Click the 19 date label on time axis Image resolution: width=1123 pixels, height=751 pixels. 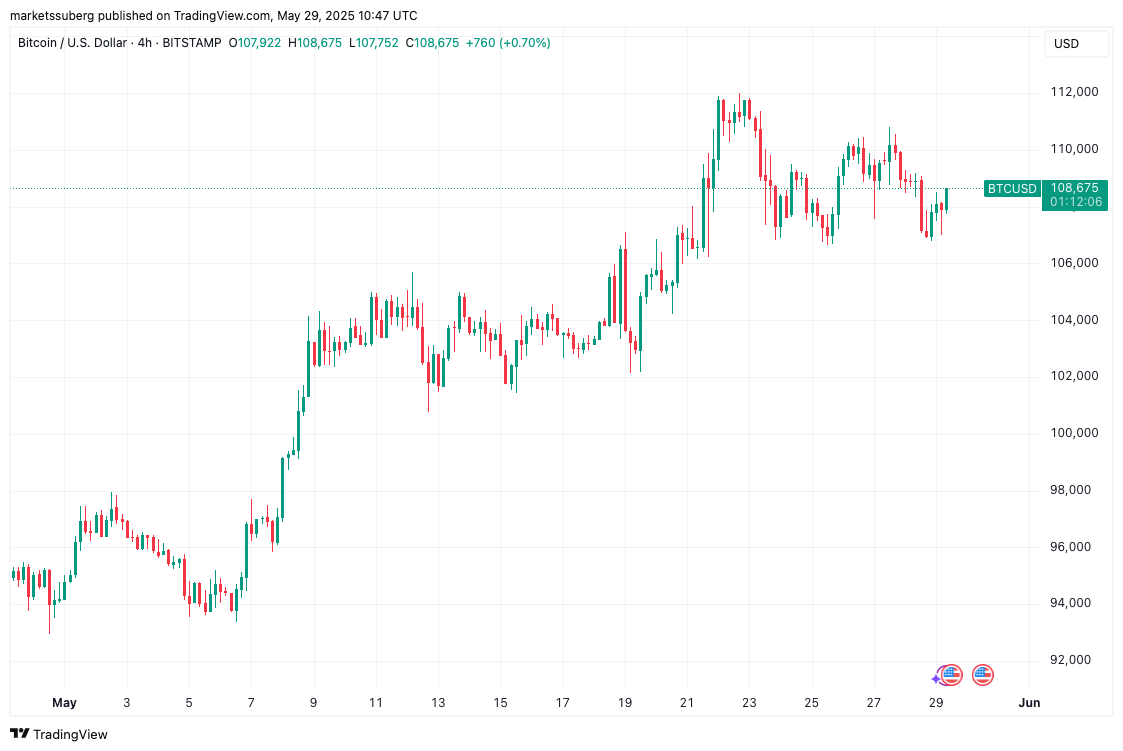pyautogui.click(x=625, y=703)
